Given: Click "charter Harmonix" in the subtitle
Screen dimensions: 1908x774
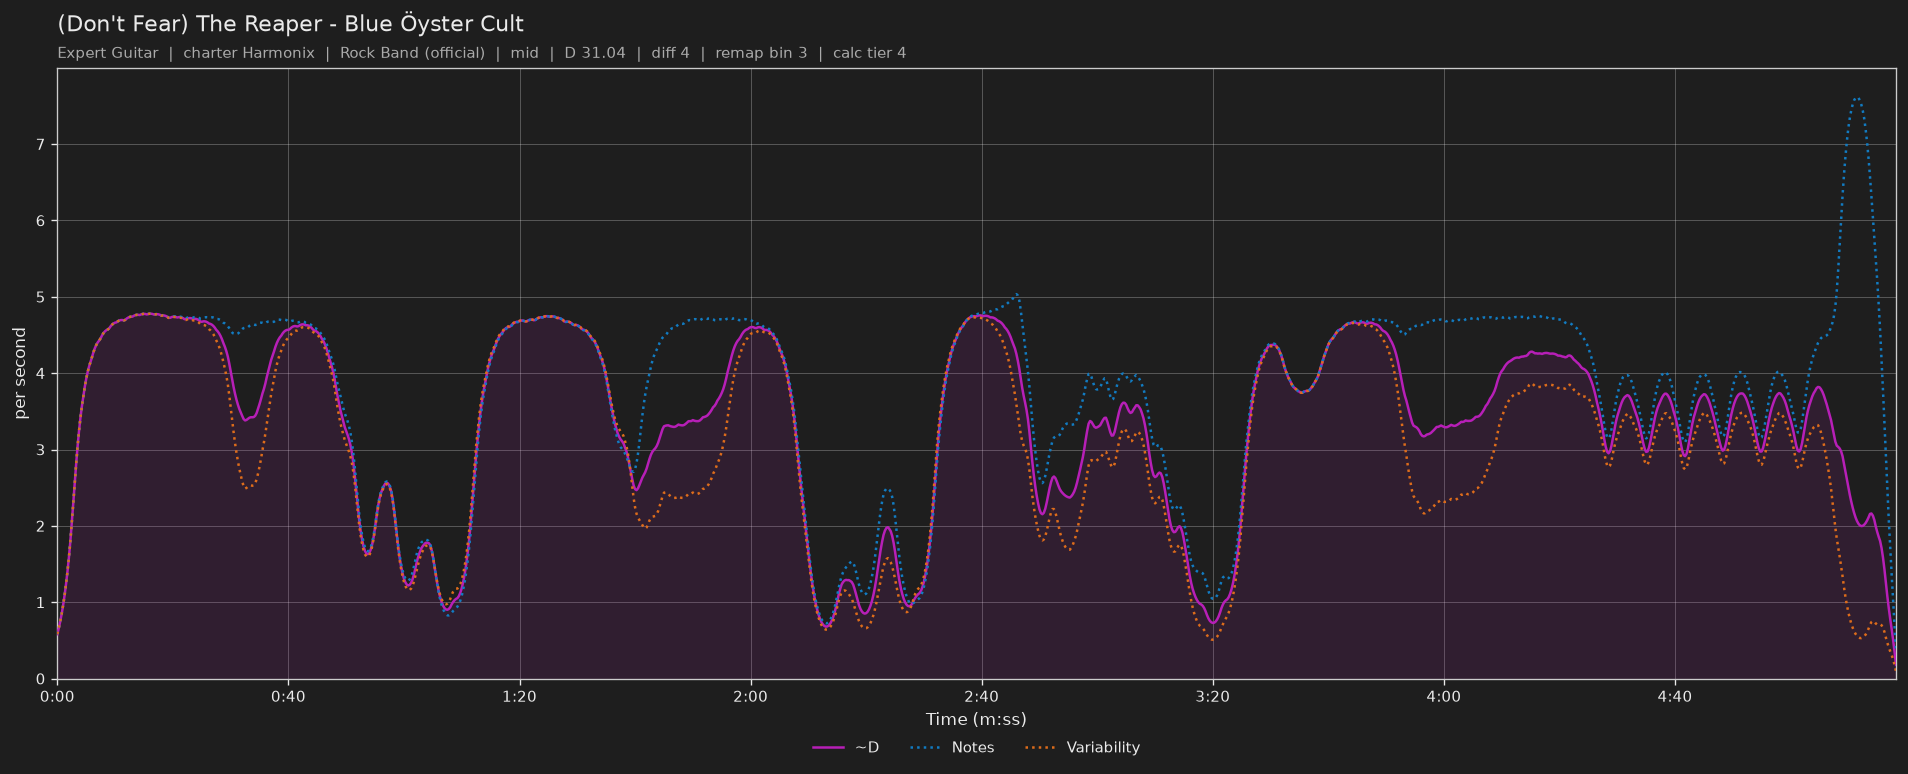Looking at the screenshot, I should (249, 53).
